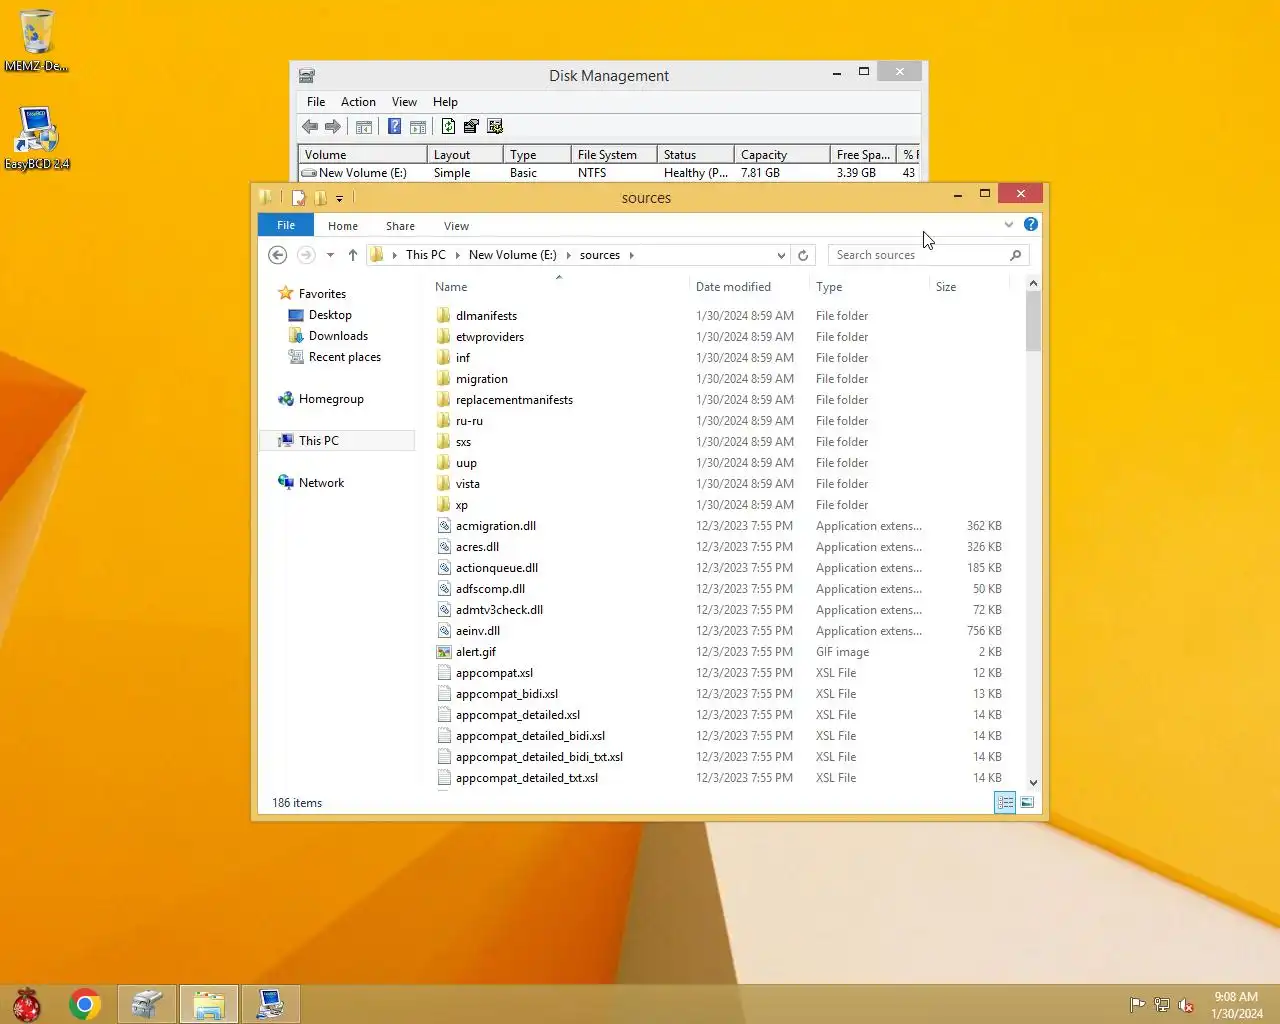
Task: Go back using Explorer Back button
Action: (x=278, y=255)
